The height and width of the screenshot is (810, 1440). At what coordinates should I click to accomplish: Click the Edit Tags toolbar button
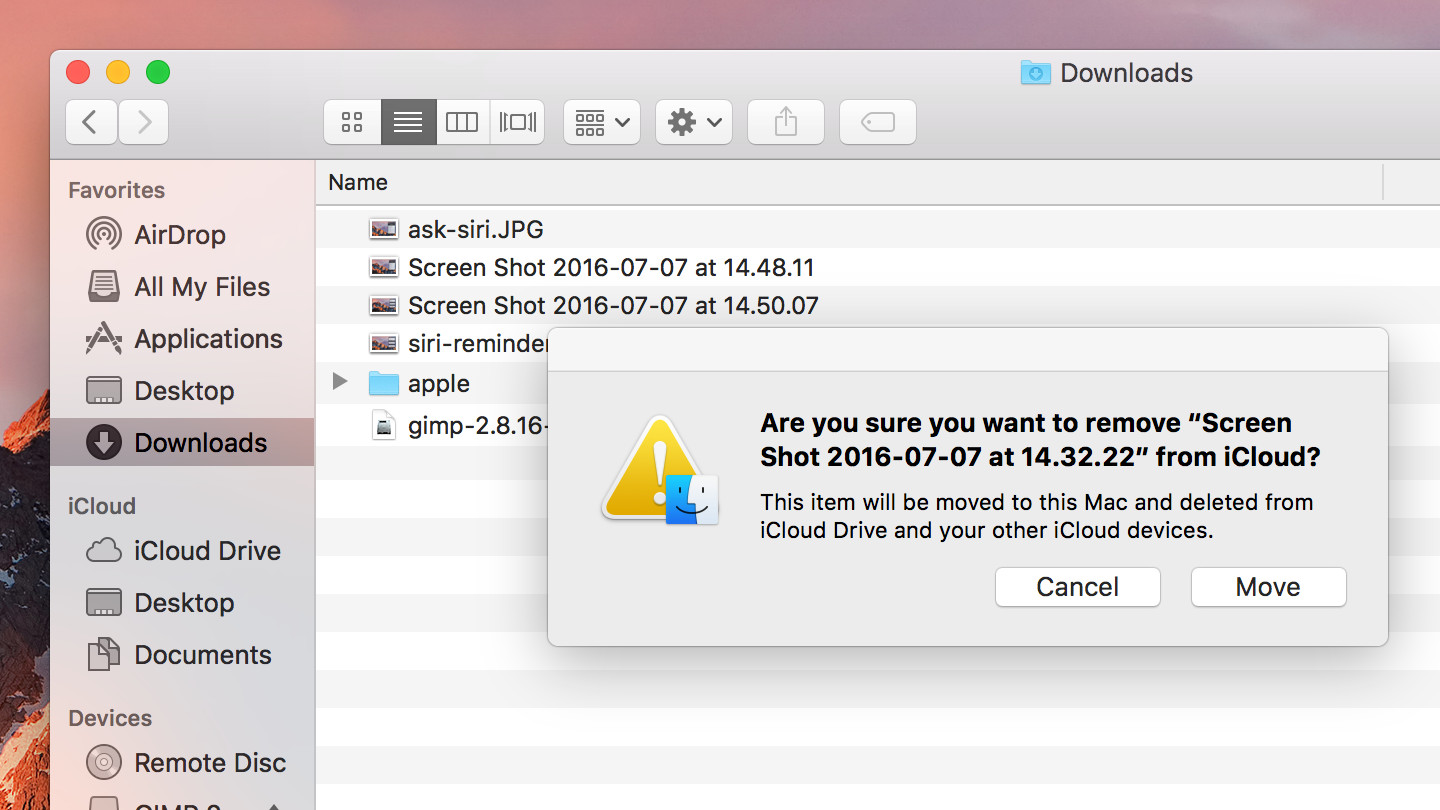click(x=878, y=122)
